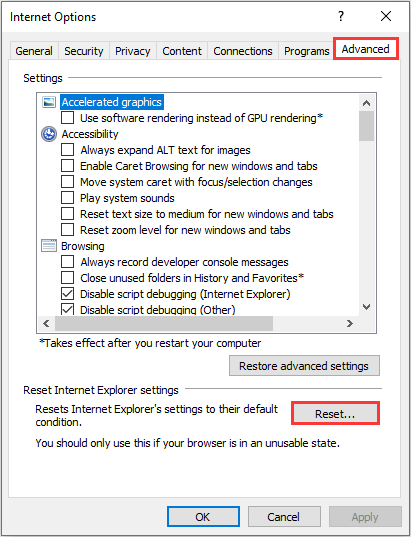This screenshot has width=411, height=537.
Task: Click the horizontal scroll right arrow
Action: pyautogui.click(x=350, y=323)
